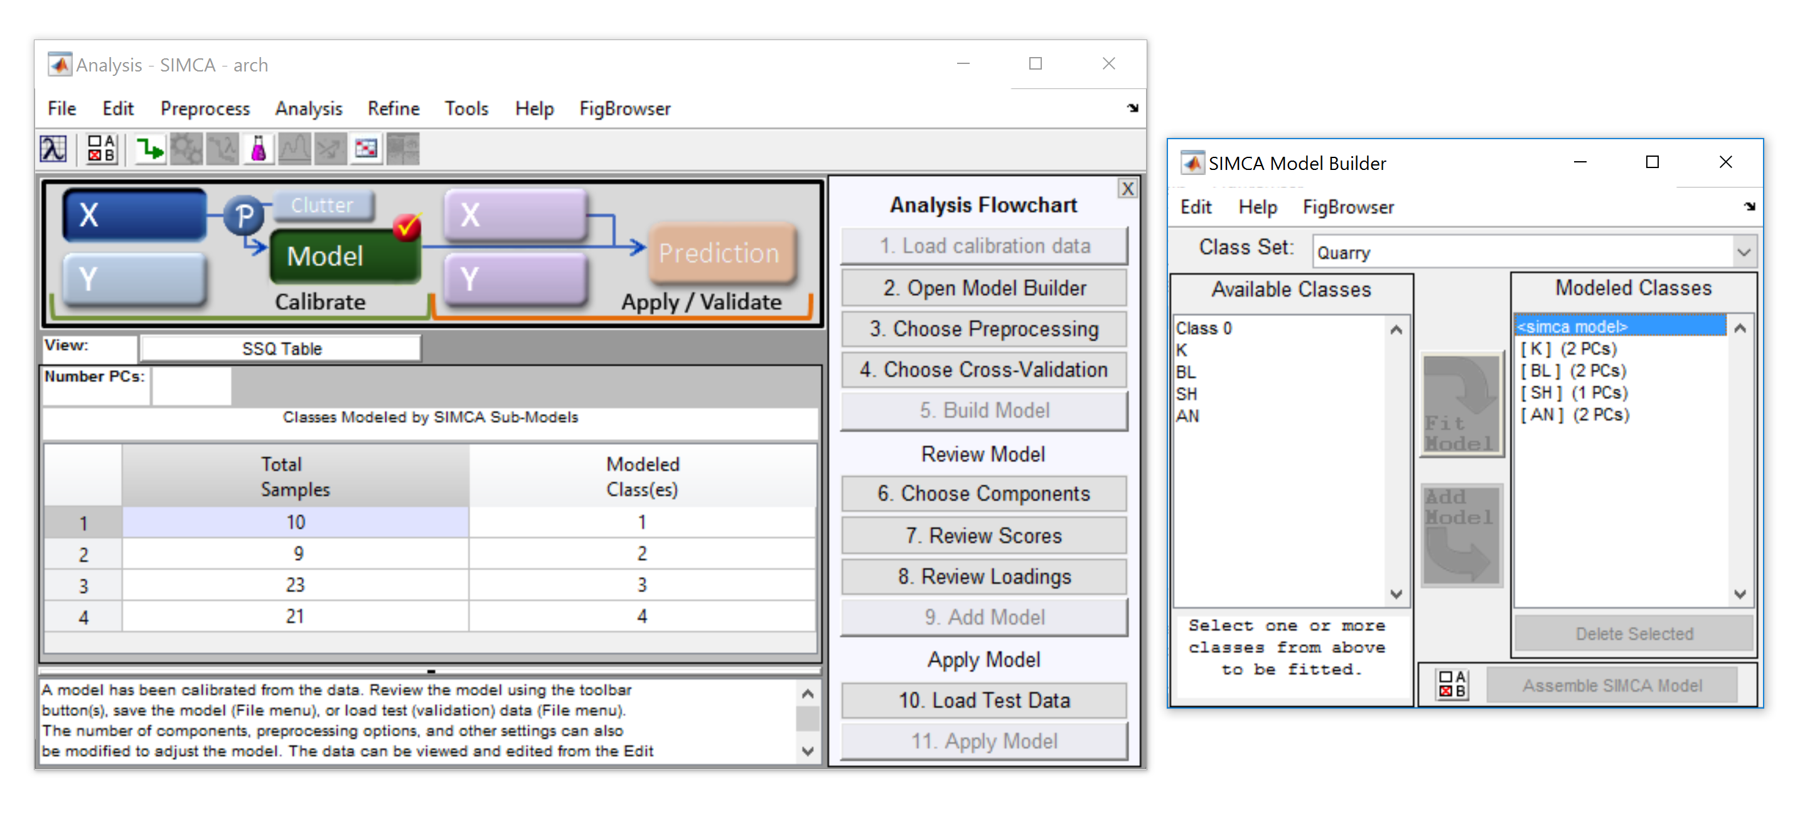The width and height of the screenshot is (1800, 814).
Task: Click the class icon beside Assemble SIMCA Model
Action: pos(1451,685)
